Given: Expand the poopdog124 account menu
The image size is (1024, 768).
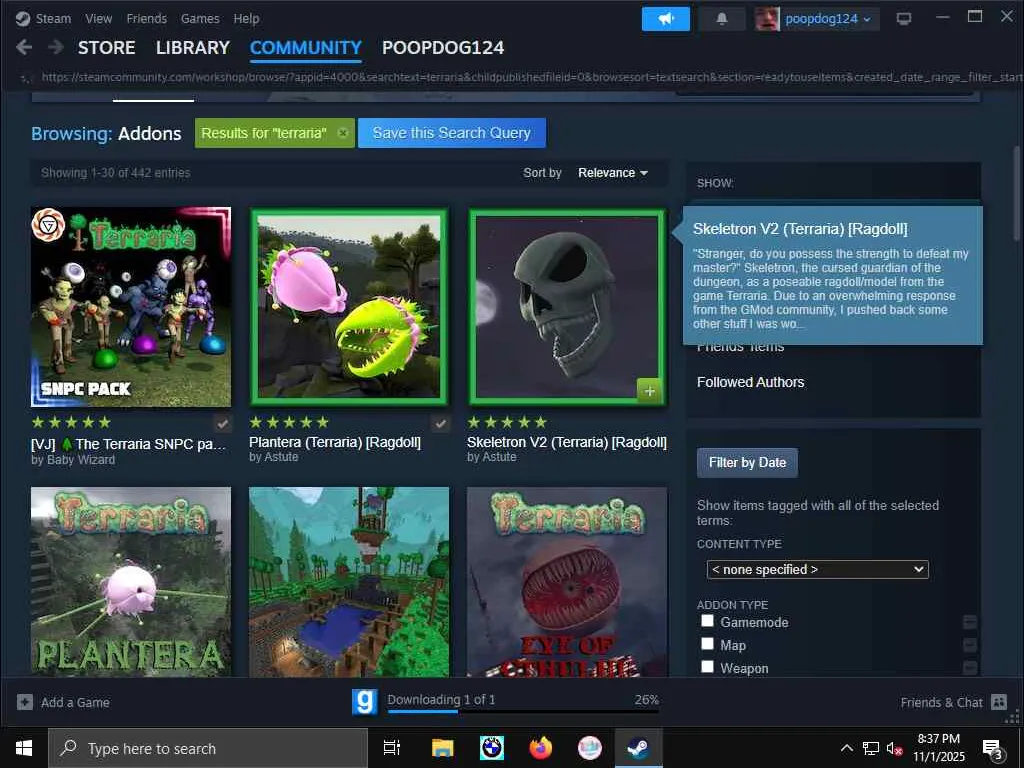Looking at the screenshot, I should [x=828, y=19].
